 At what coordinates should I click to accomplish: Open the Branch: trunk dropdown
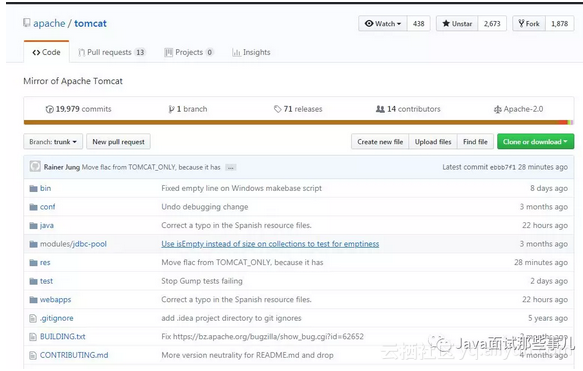[x=53, y=142]
